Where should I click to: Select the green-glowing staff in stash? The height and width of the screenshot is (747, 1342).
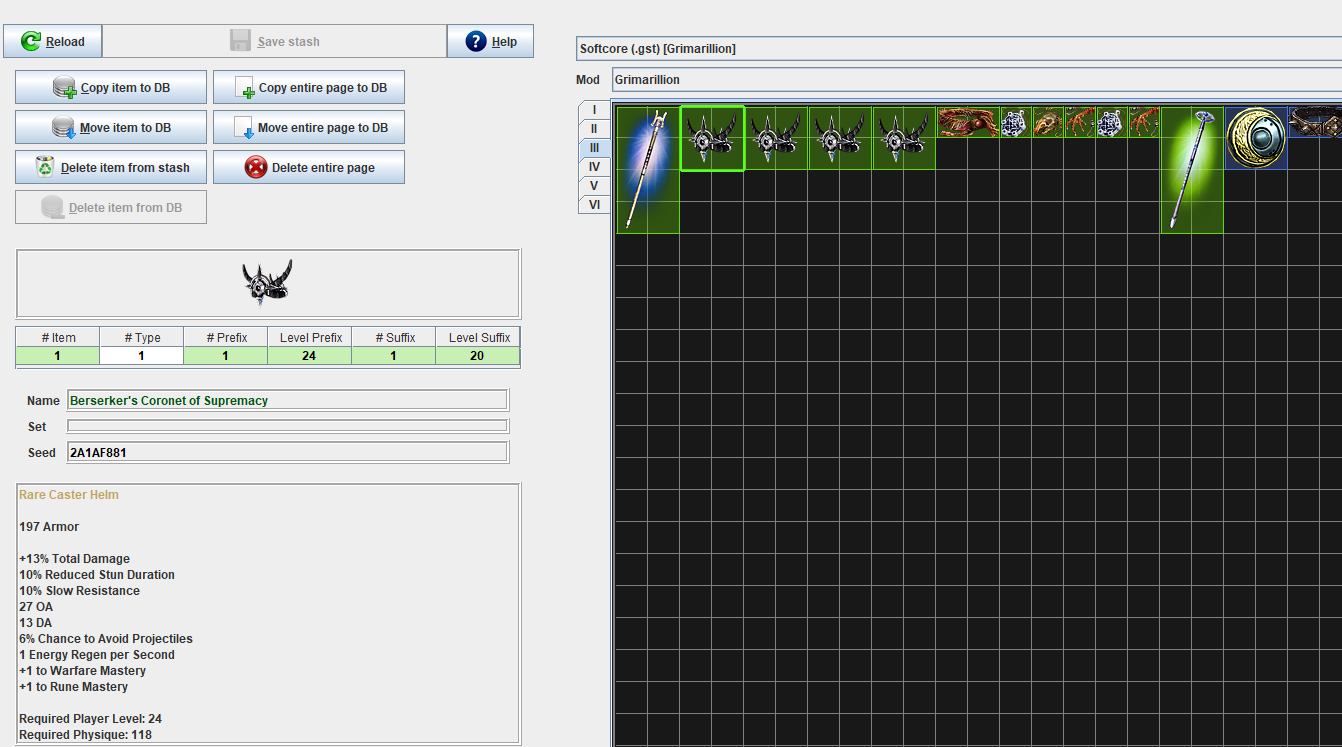[1192, 170]
